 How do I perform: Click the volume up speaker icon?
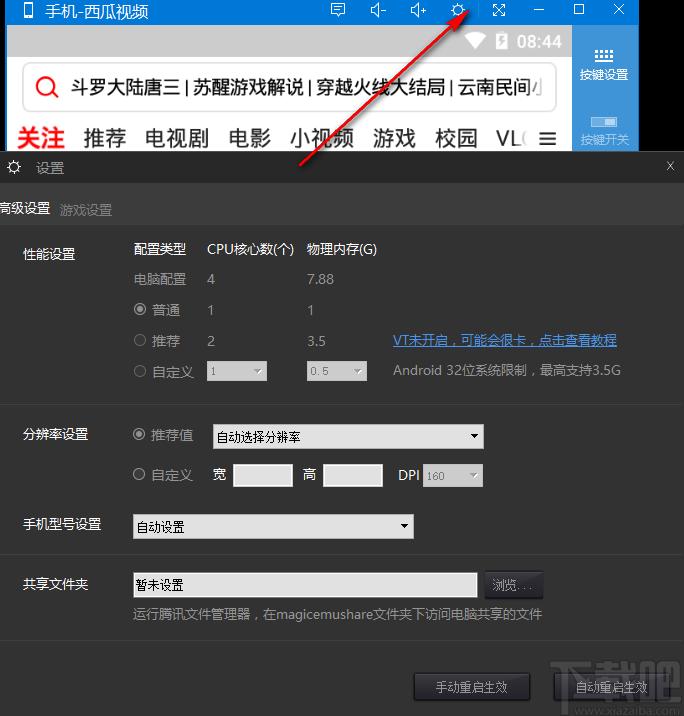(418, 10)
